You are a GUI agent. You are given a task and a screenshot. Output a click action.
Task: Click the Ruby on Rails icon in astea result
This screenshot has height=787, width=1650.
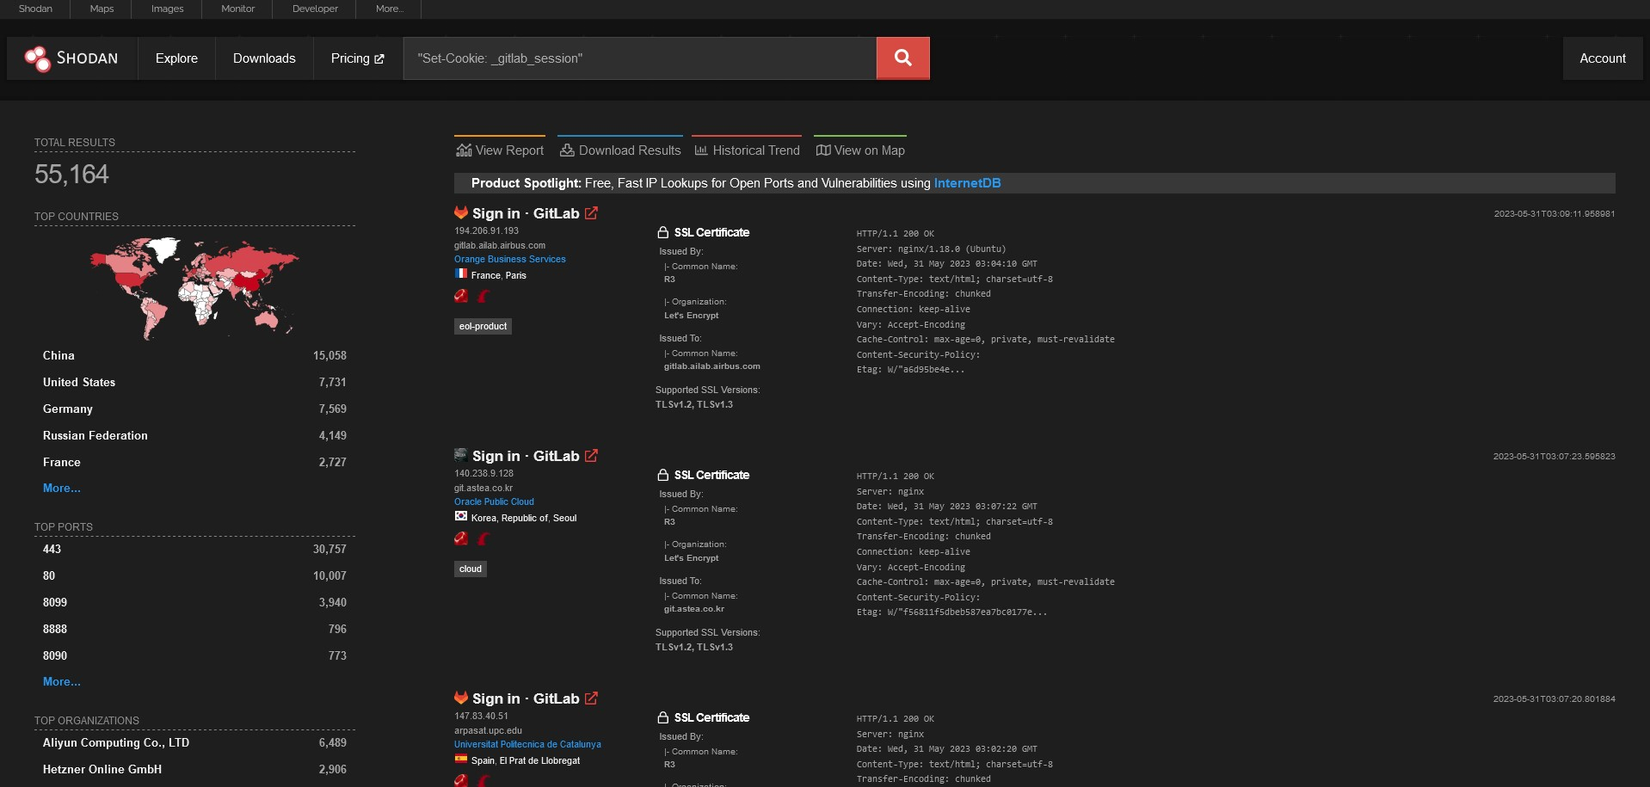[x=484, y=538]
